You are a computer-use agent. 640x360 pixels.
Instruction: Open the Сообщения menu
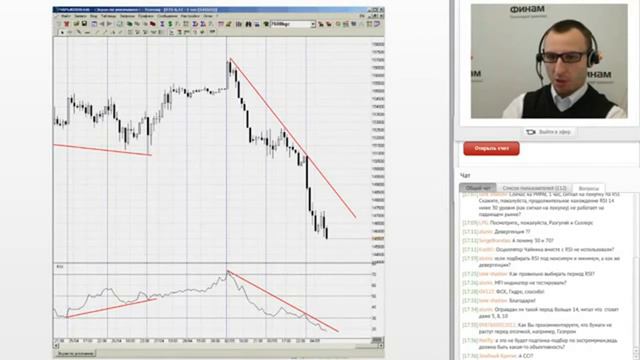(167, 16)
